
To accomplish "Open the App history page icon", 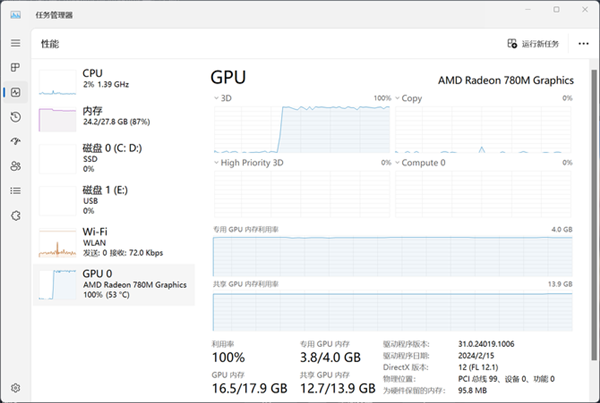I will (15, 117).
